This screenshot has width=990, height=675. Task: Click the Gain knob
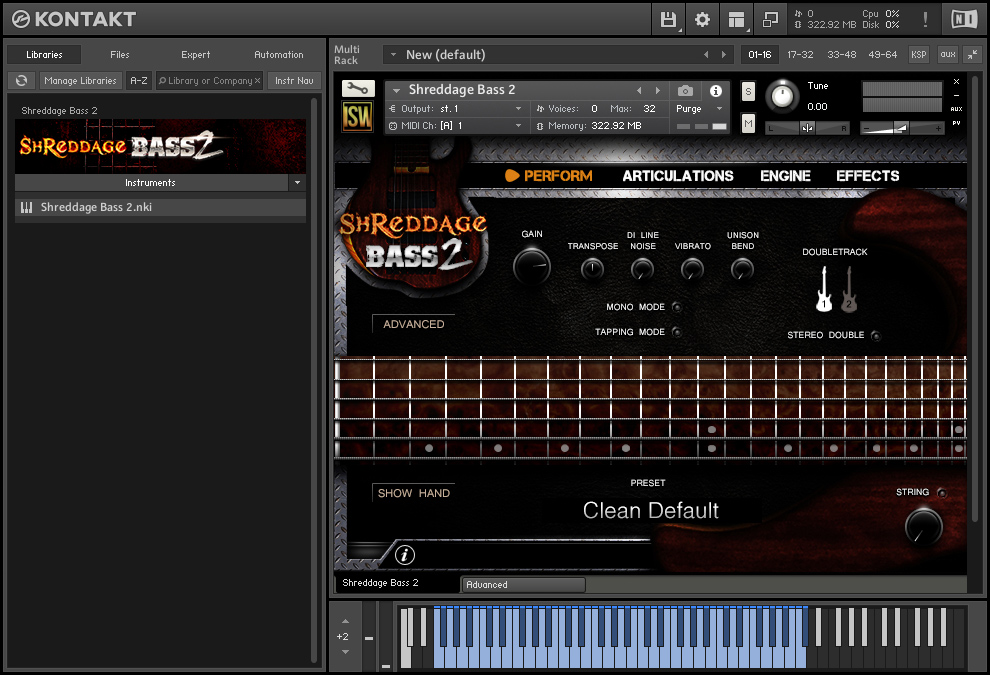coord(531,267)
